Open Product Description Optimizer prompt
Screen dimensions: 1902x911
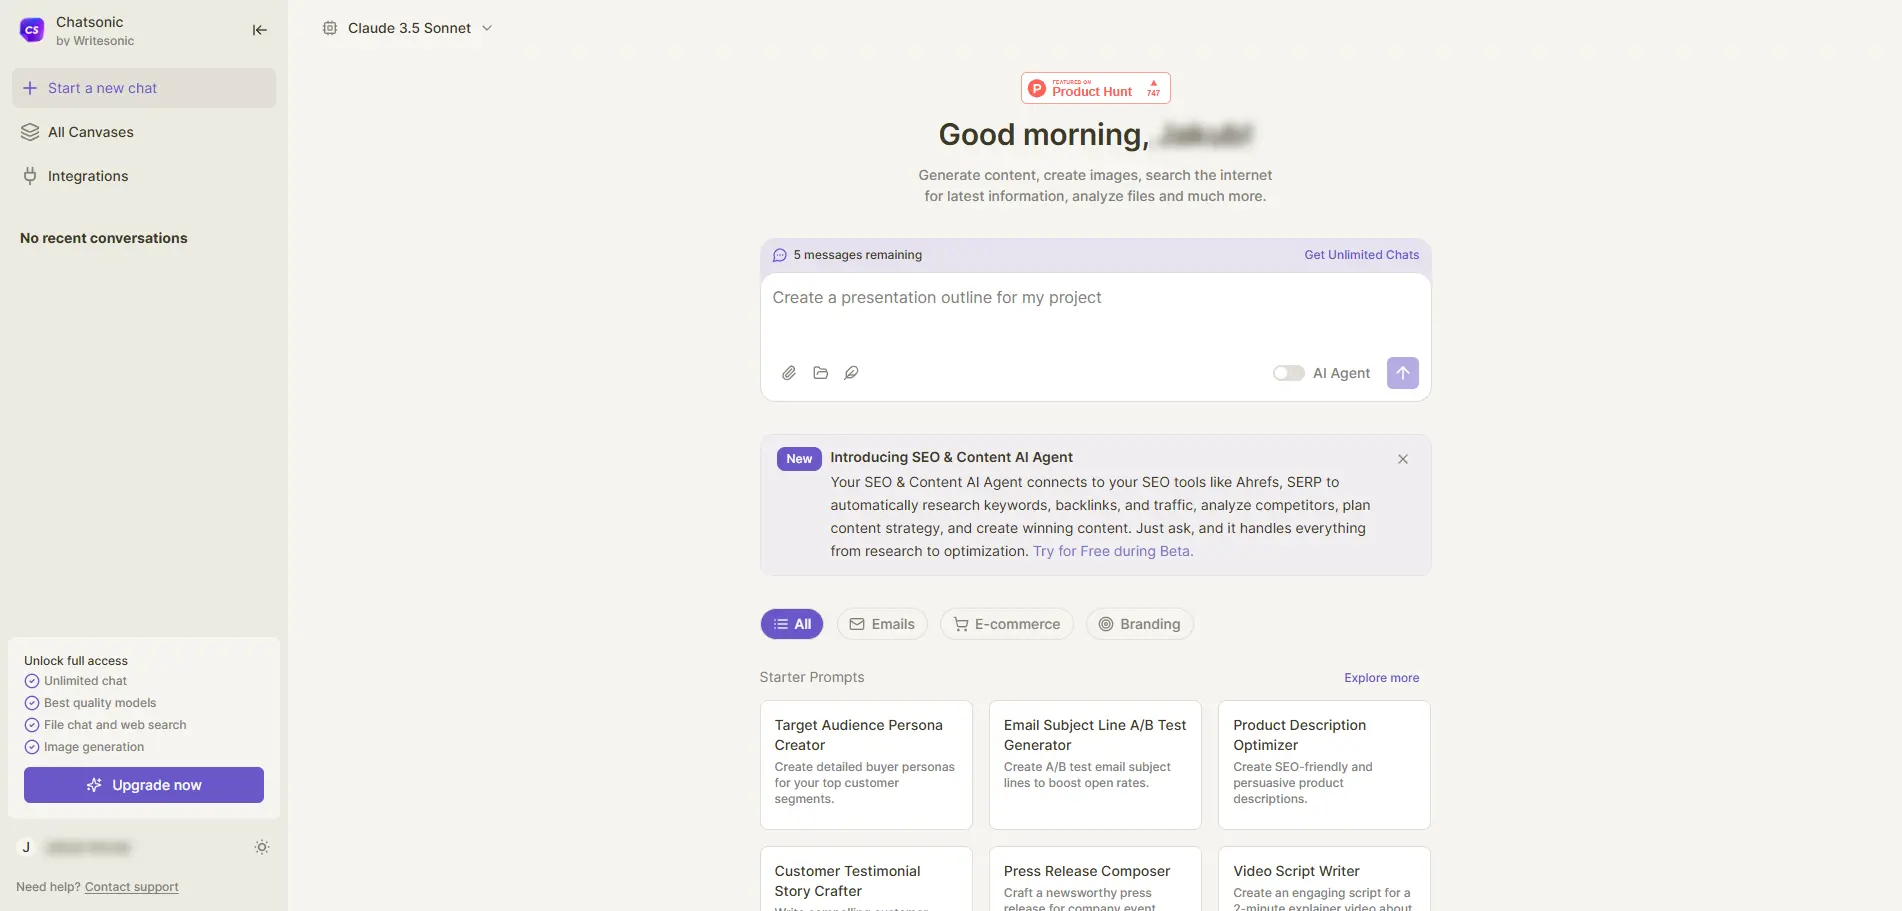coord(1324,765)
